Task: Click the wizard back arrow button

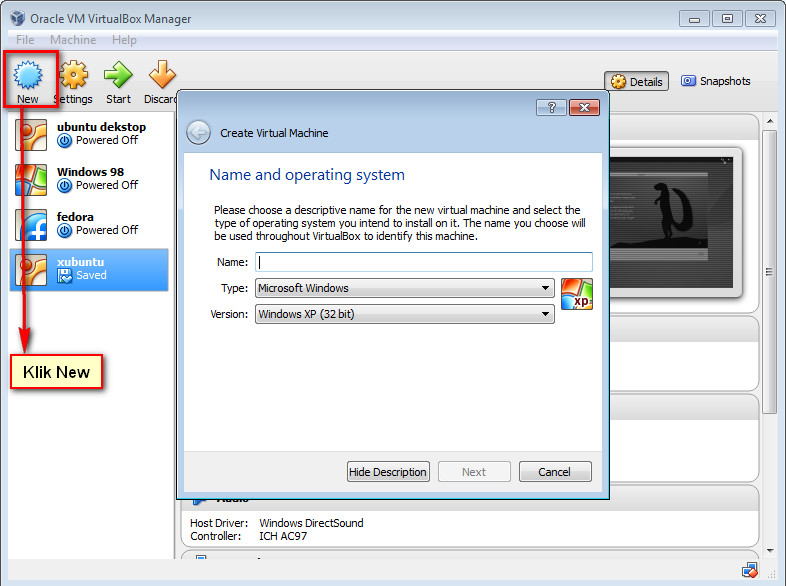Action: 199,133
